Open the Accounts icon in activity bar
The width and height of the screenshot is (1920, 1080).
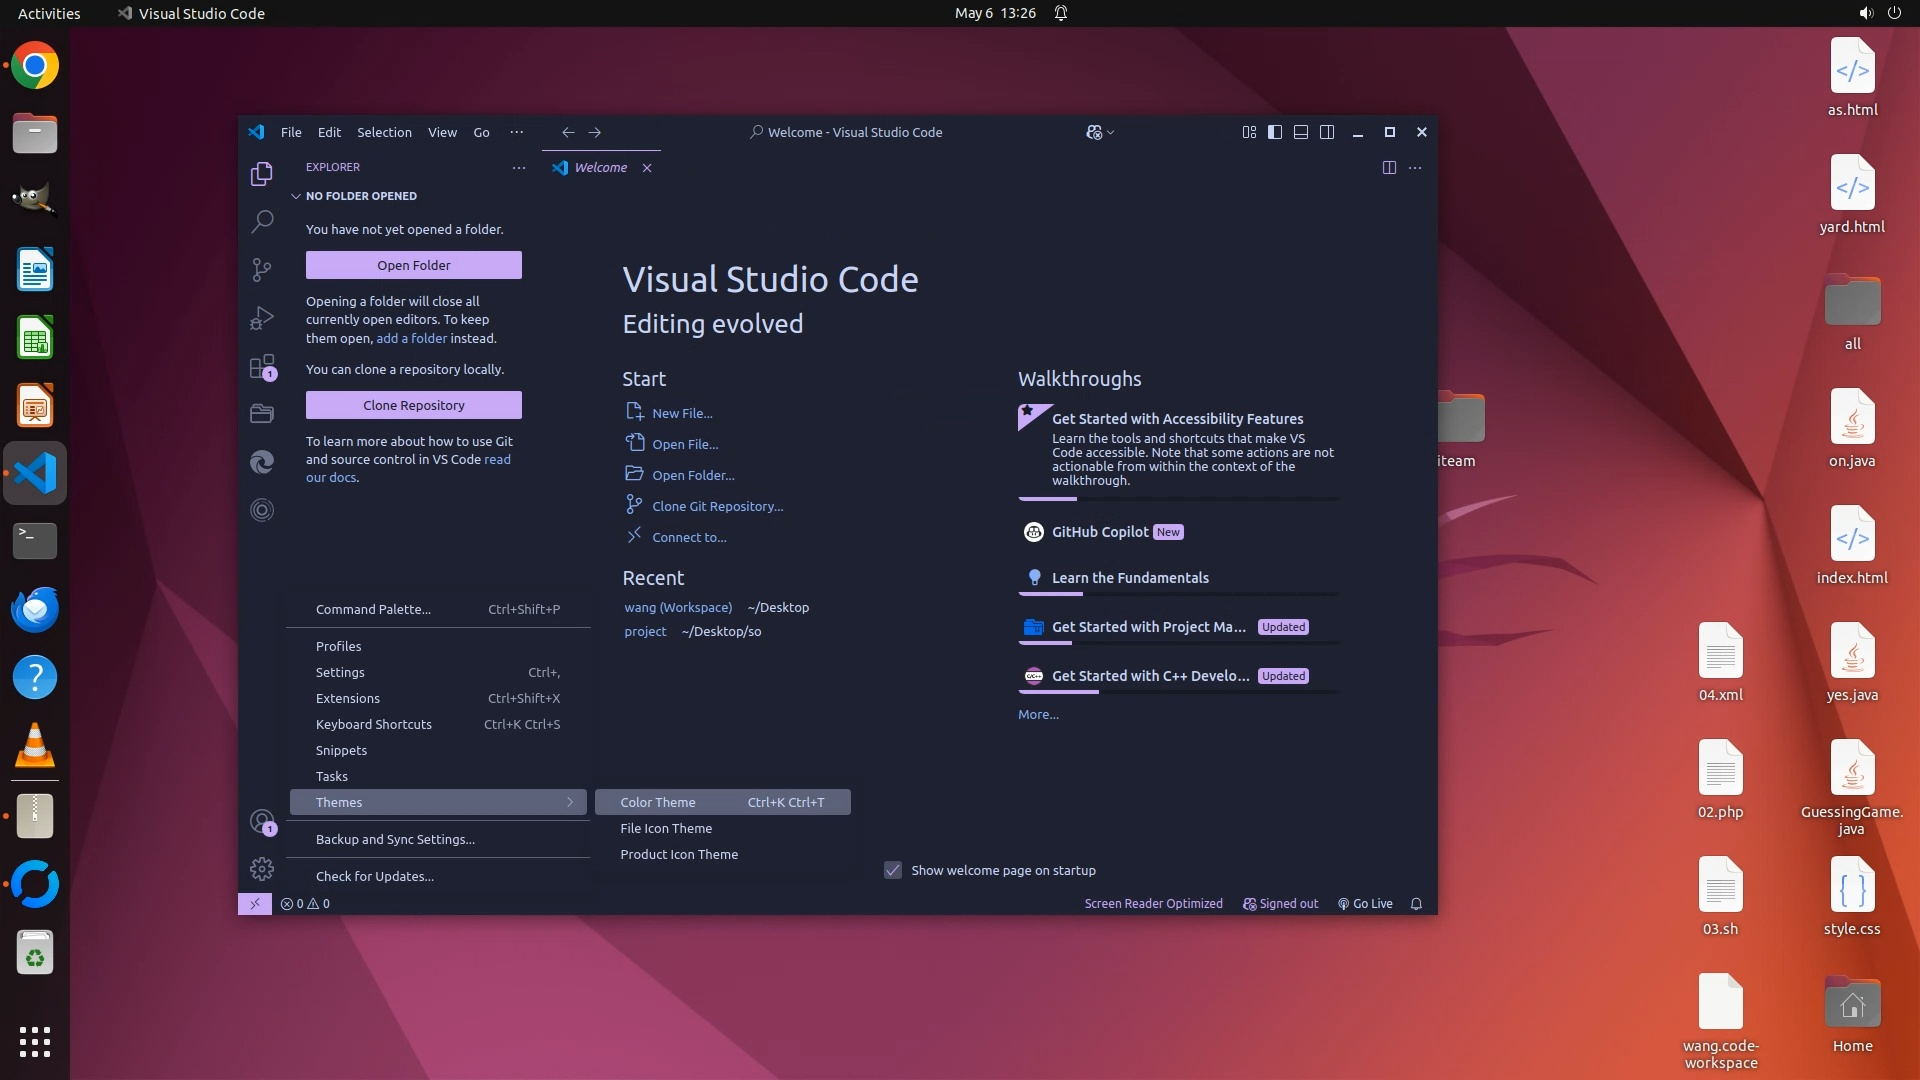[x=262, y=822]
